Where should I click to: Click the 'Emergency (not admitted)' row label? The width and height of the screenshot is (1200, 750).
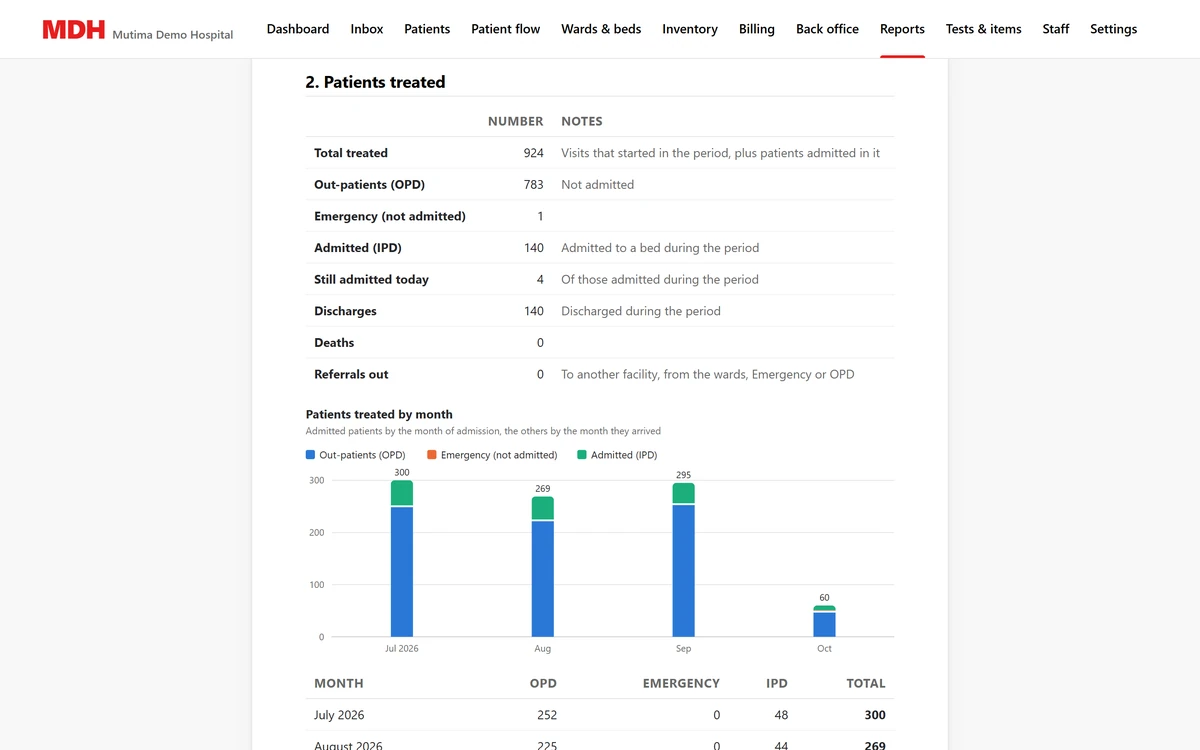pos(390,216)
